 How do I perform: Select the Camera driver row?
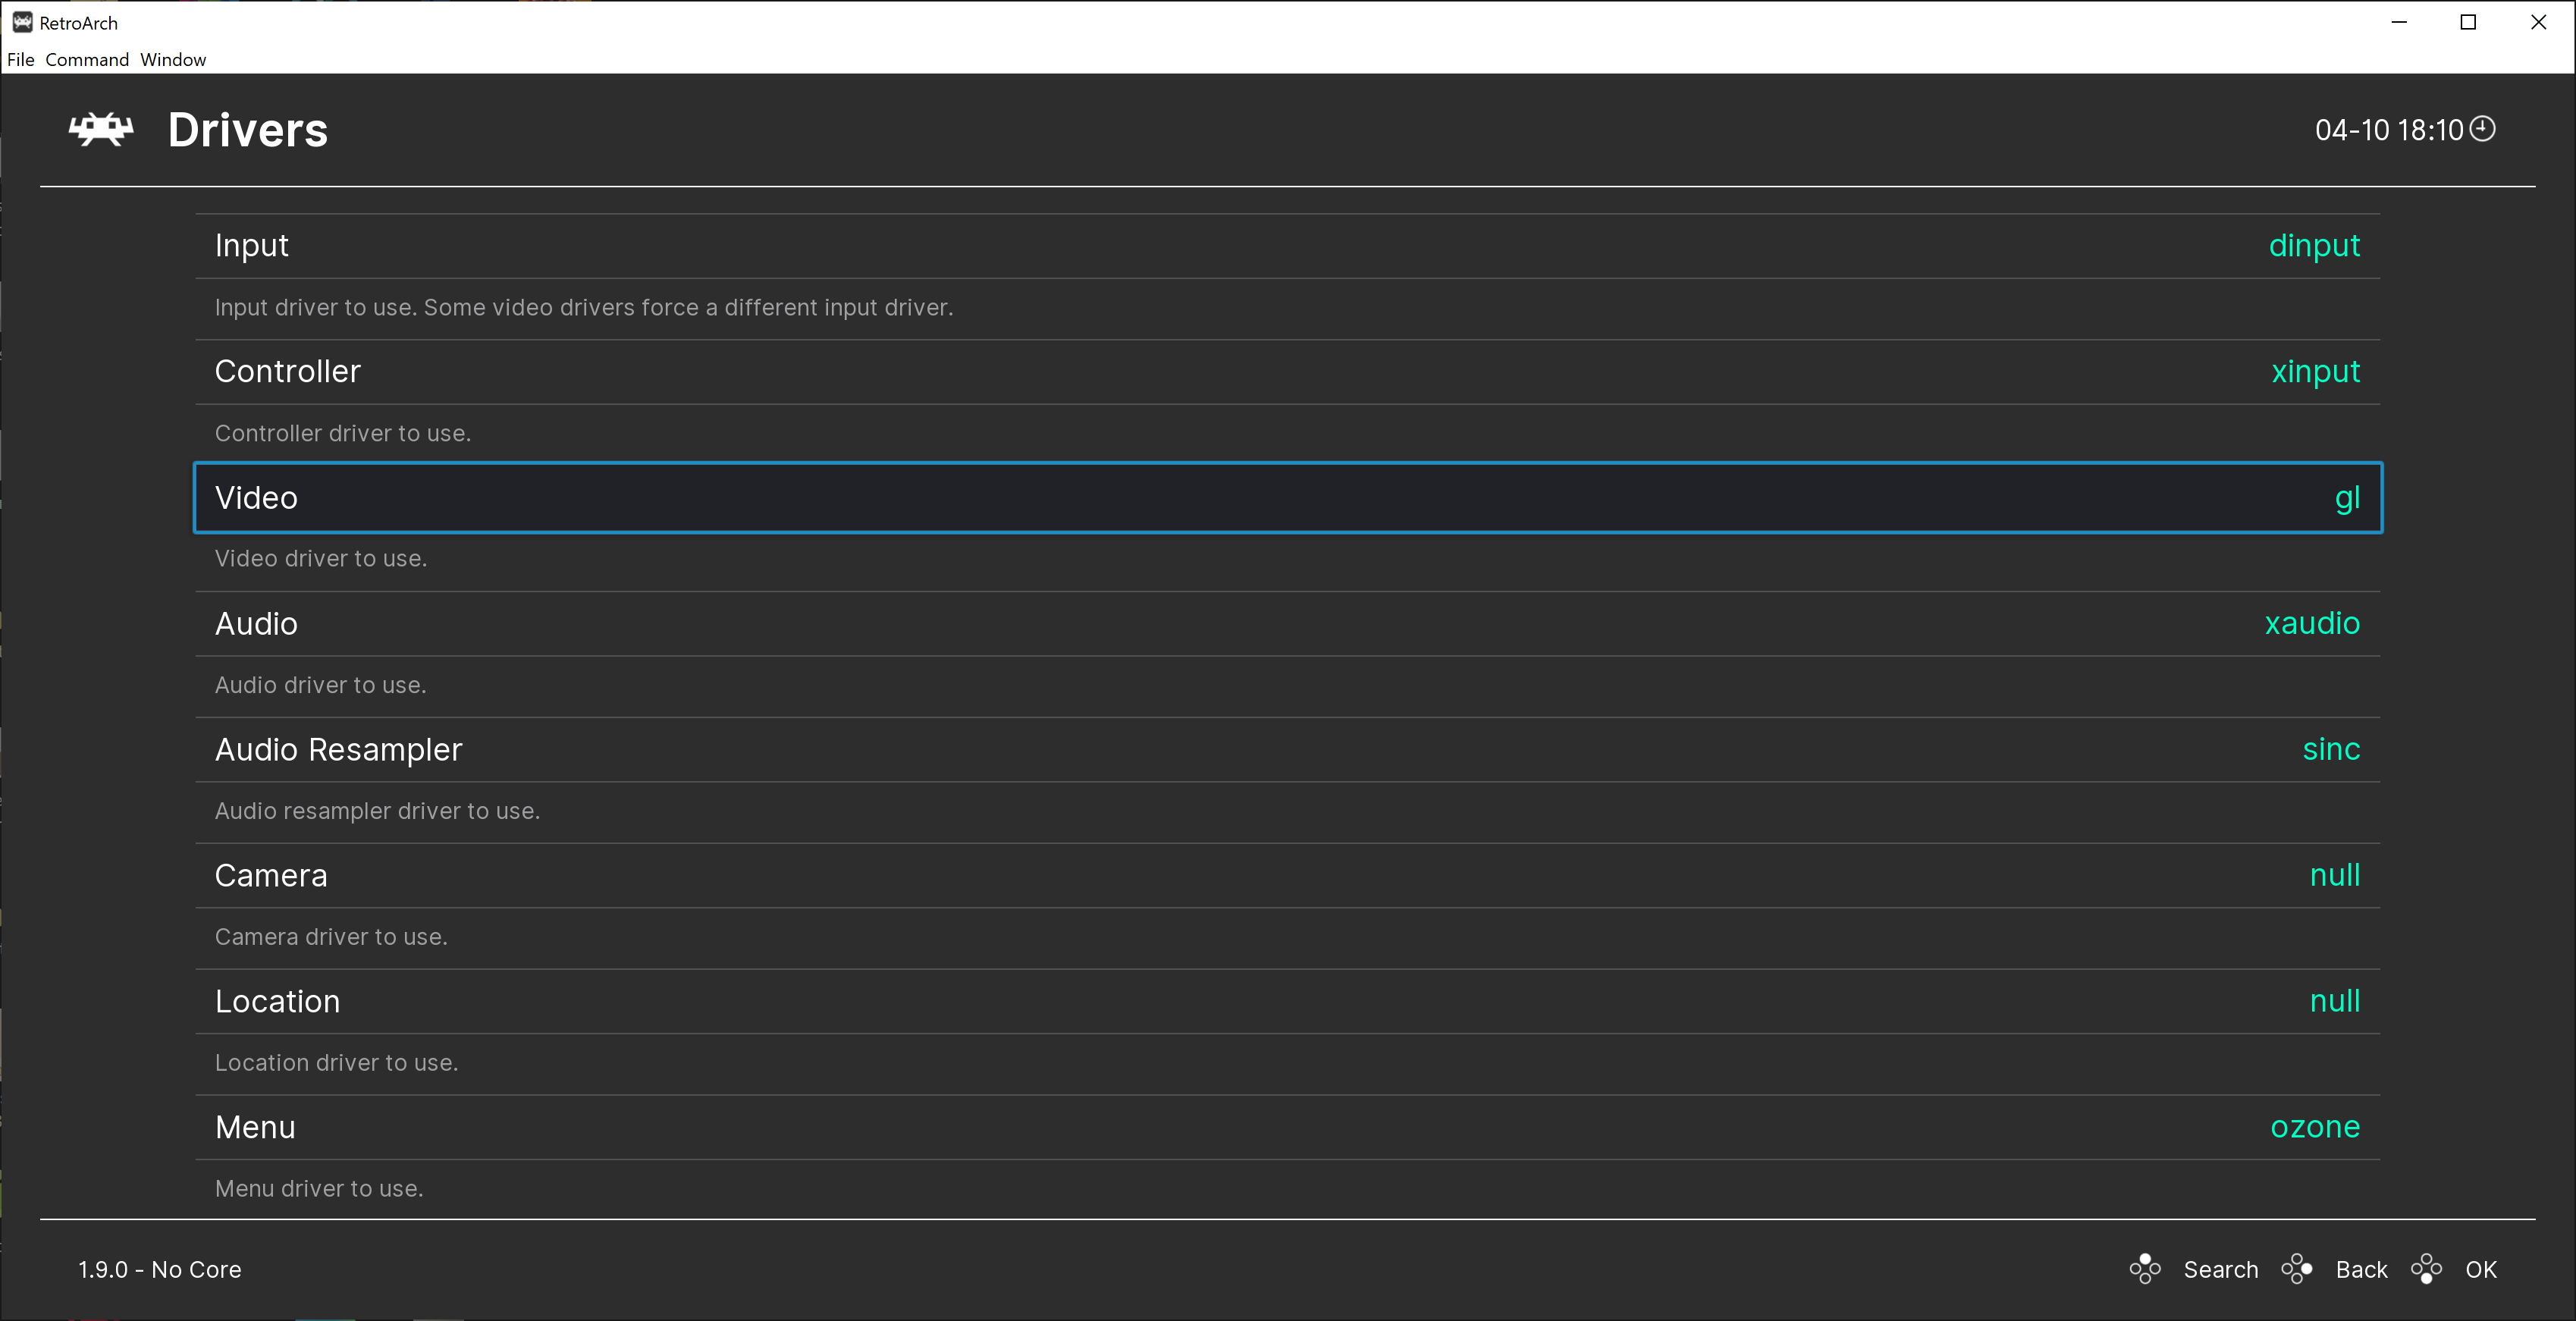pyautogui.click(x=1287, y=876)
